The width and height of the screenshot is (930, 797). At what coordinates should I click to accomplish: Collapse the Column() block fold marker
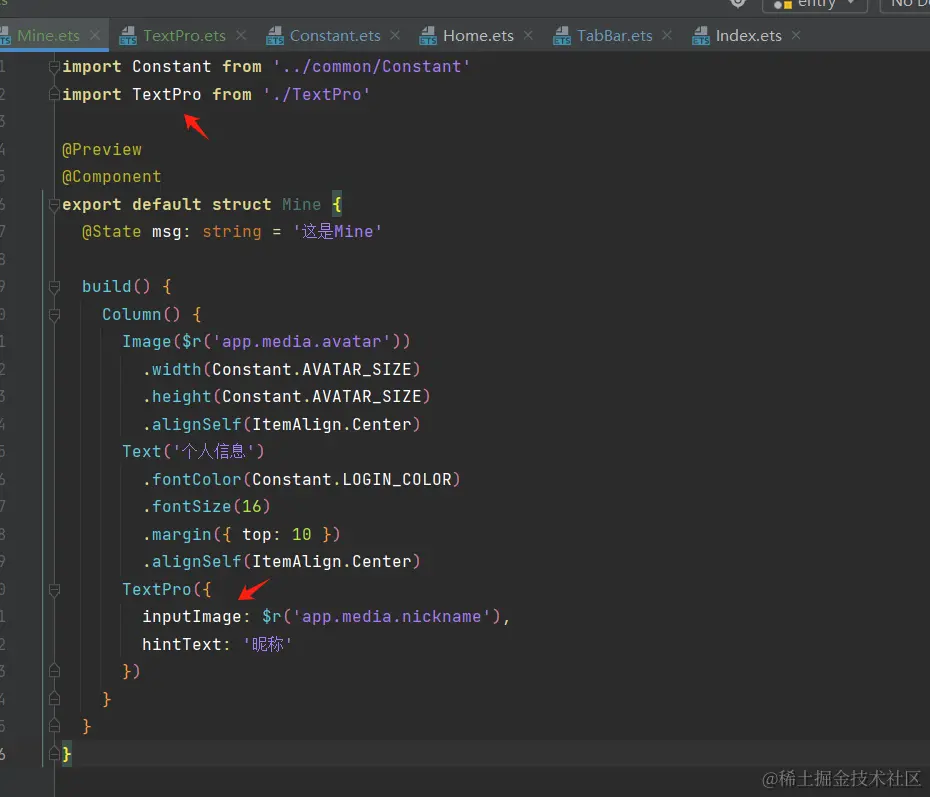point(54,314)
